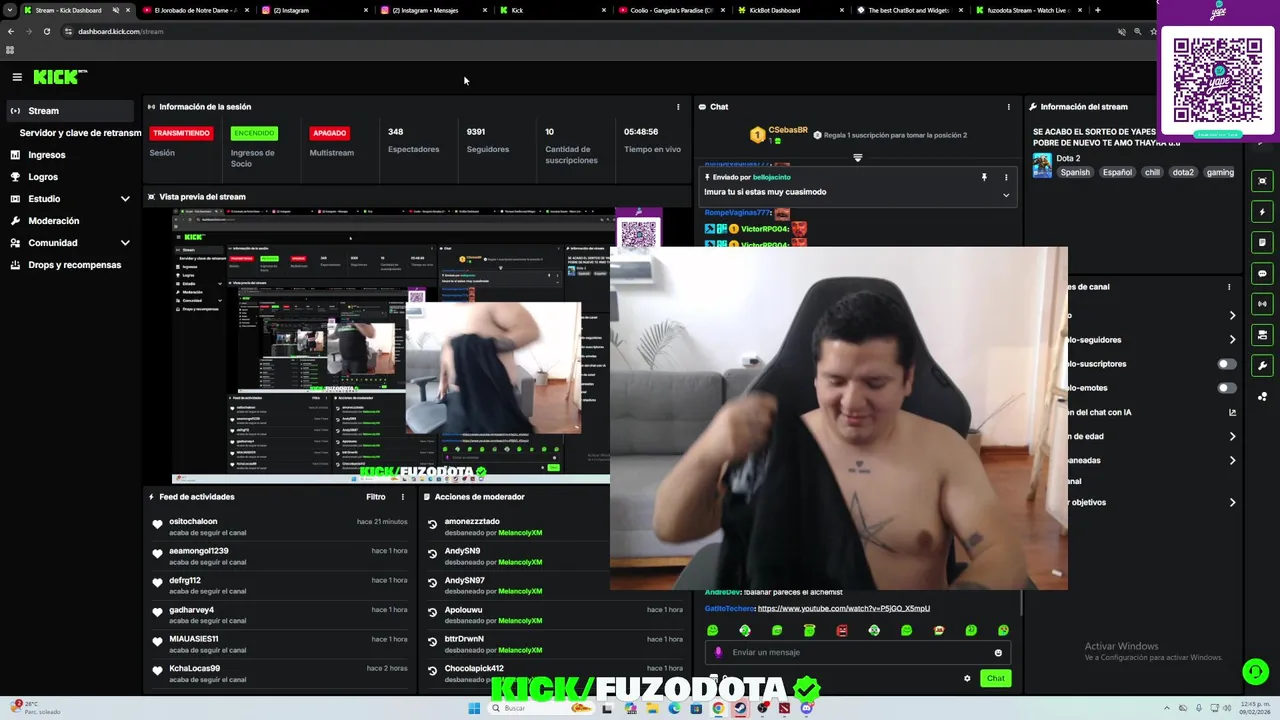Image resolution: width=1280 pixels, height=720 pixels.
Task: Open the pinned message three-dot menu
Action: pyautogui.click(x=1006, y=177)
